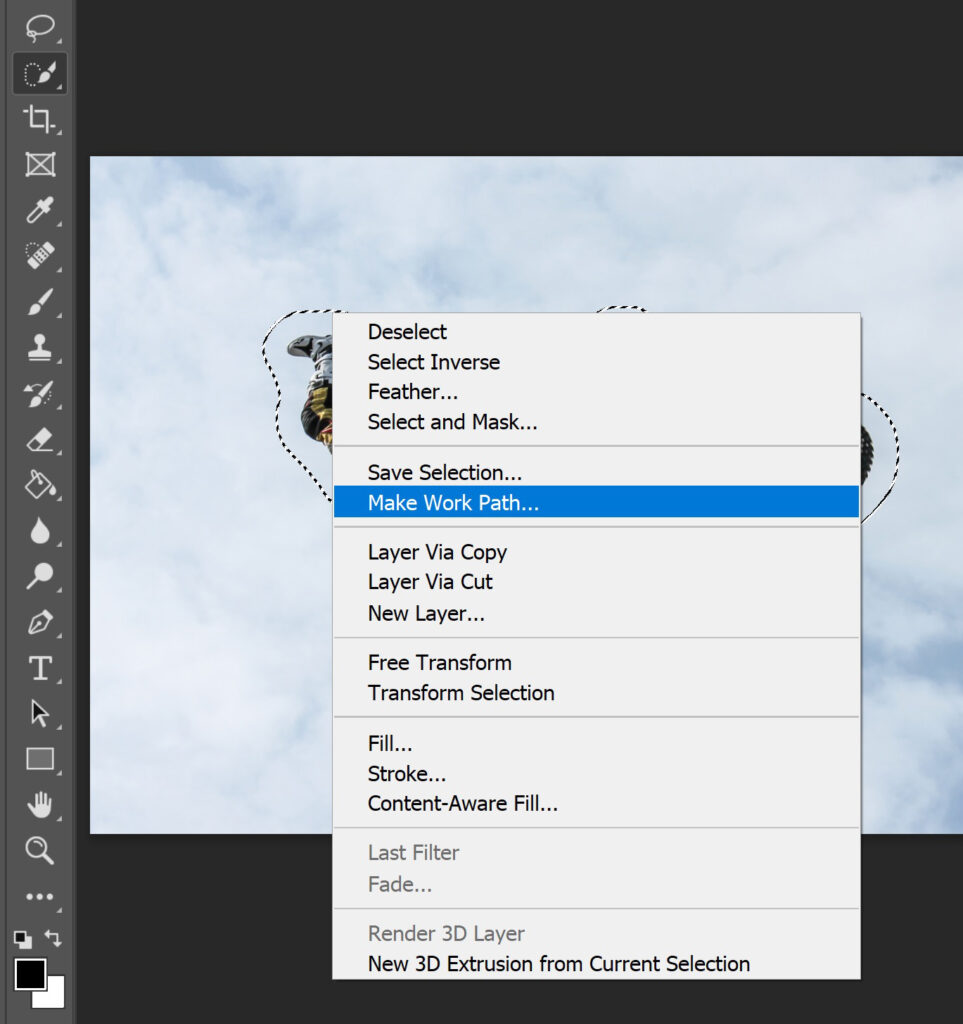
Task: Select the Frame tool
Action: point(40,165)
